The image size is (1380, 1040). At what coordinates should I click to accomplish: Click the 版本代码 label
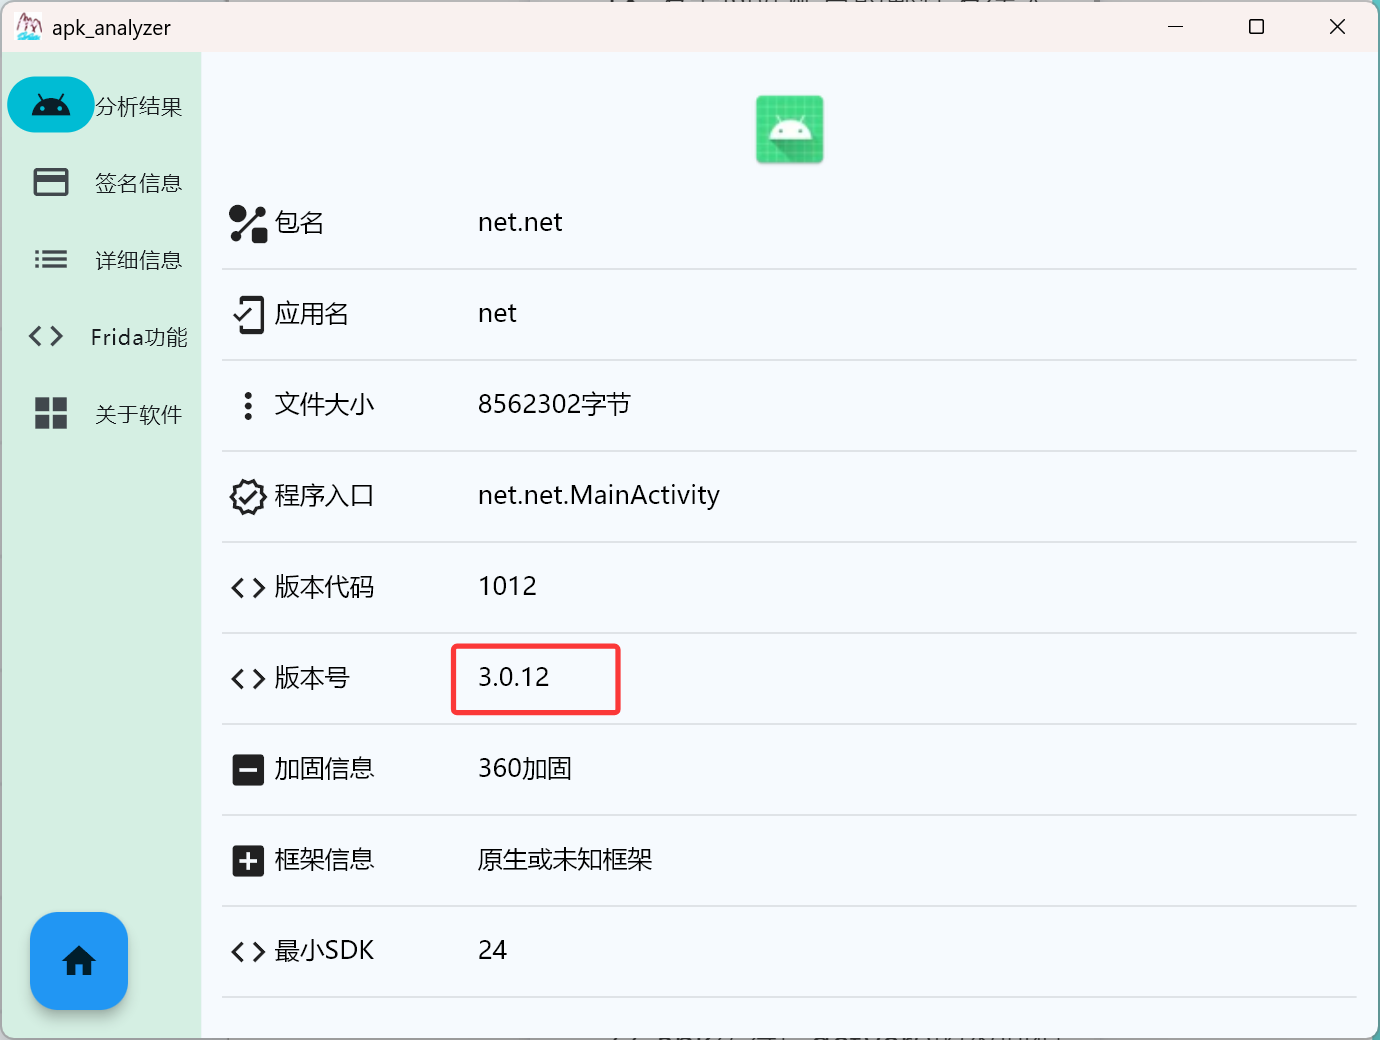pyautogui.click(x=325, y=586)
